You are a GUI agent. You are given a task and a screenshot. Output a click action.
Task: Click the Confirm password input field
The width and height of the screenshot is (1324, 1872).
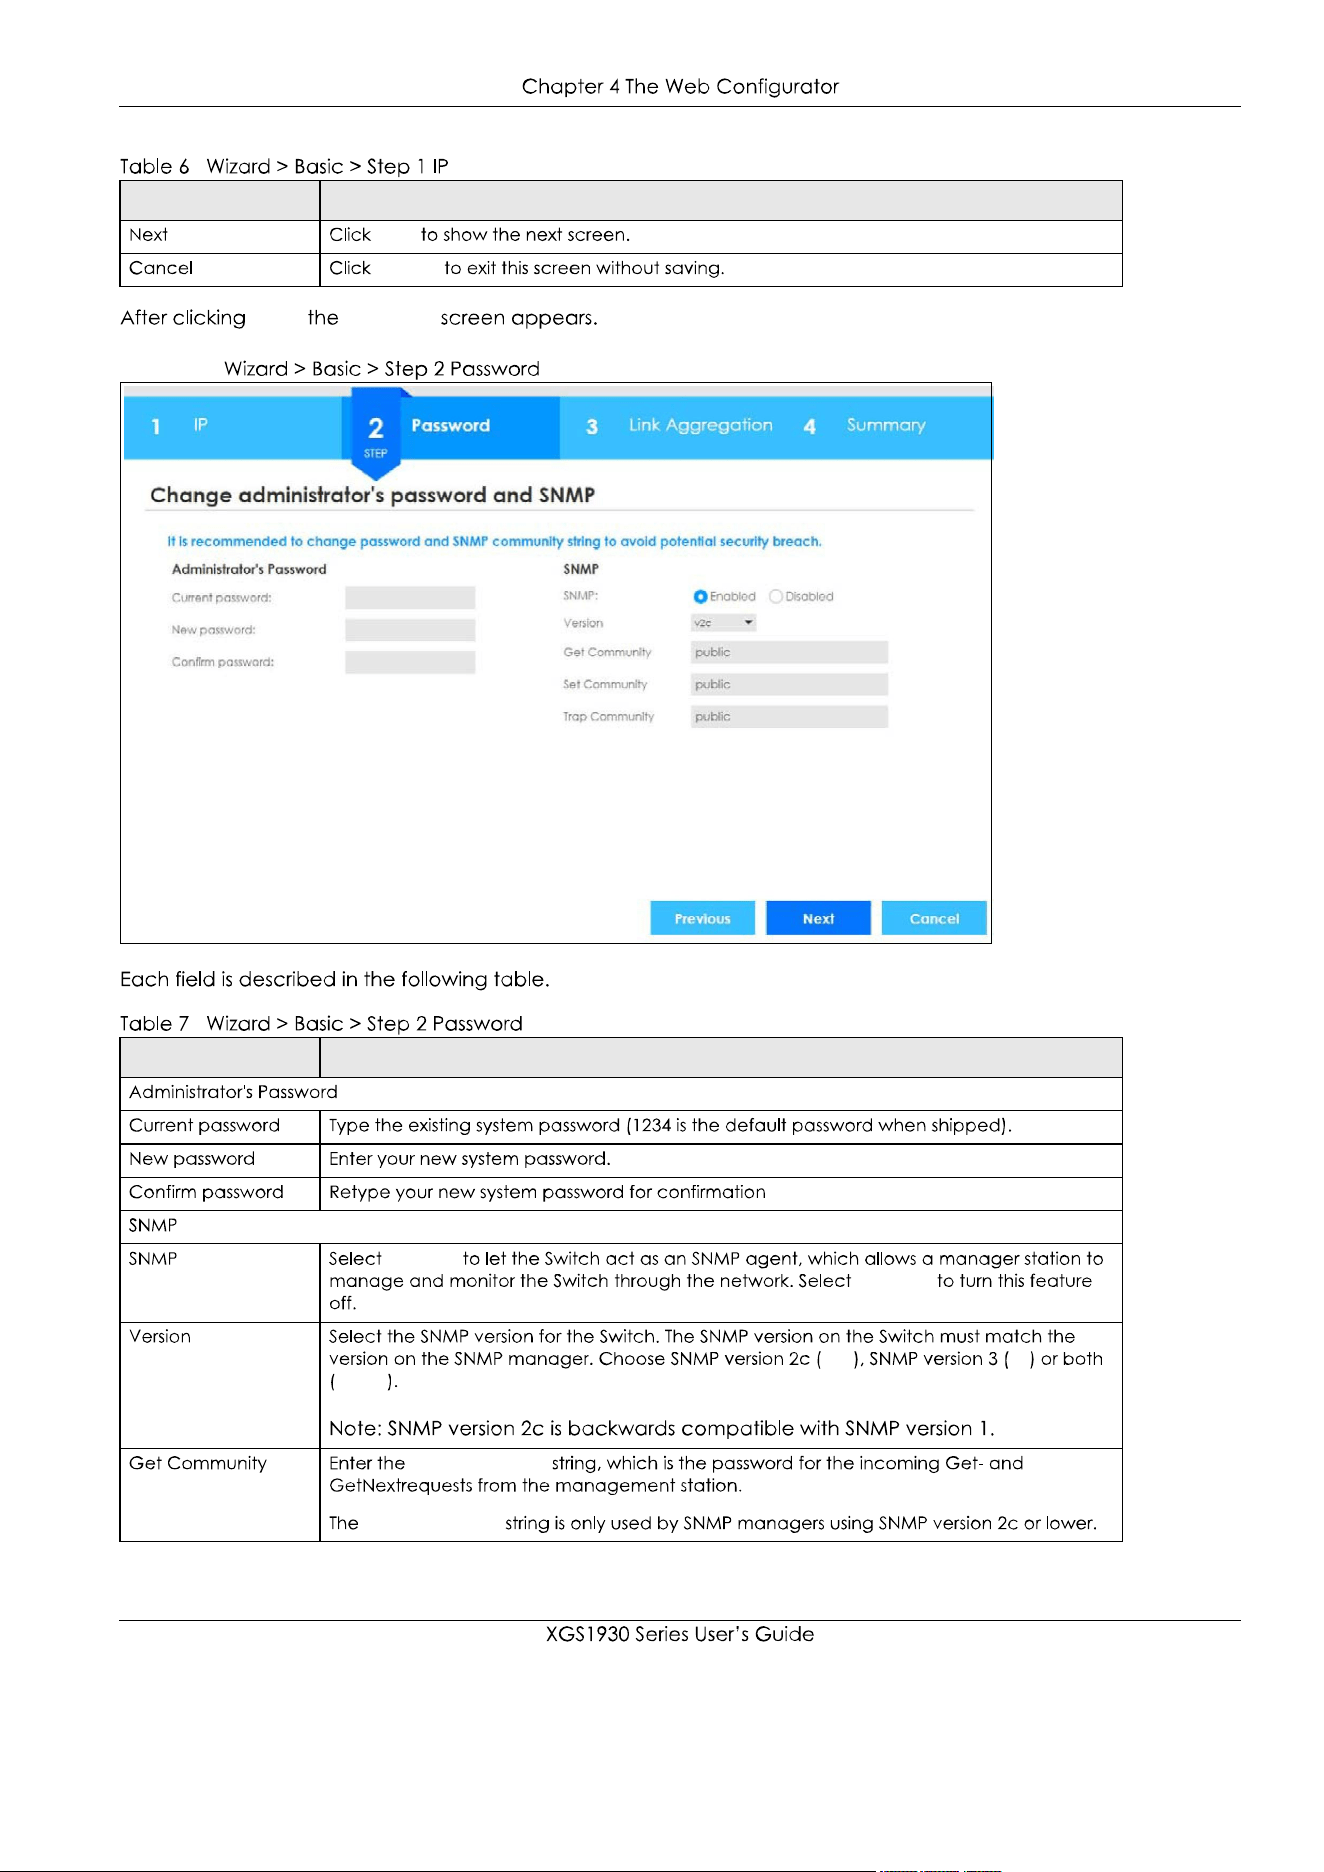(410, 662)
